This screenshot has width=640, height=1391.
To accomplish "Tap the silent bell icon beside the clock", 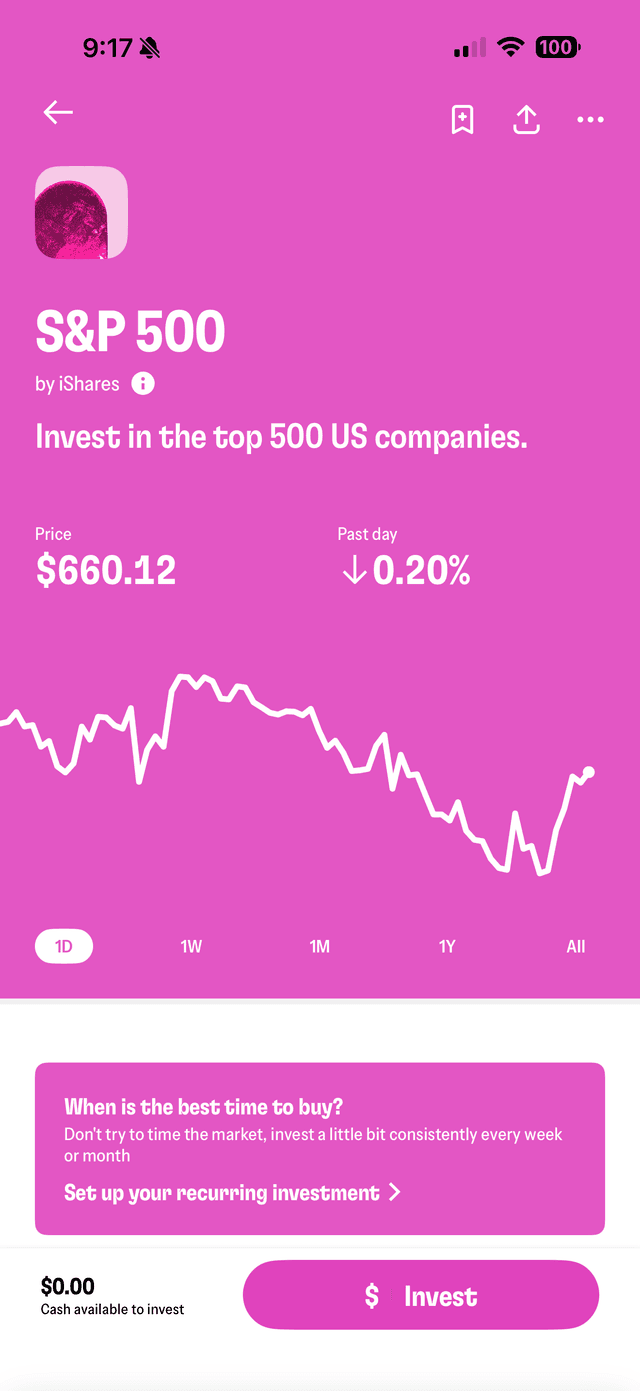I will point(150,47).
